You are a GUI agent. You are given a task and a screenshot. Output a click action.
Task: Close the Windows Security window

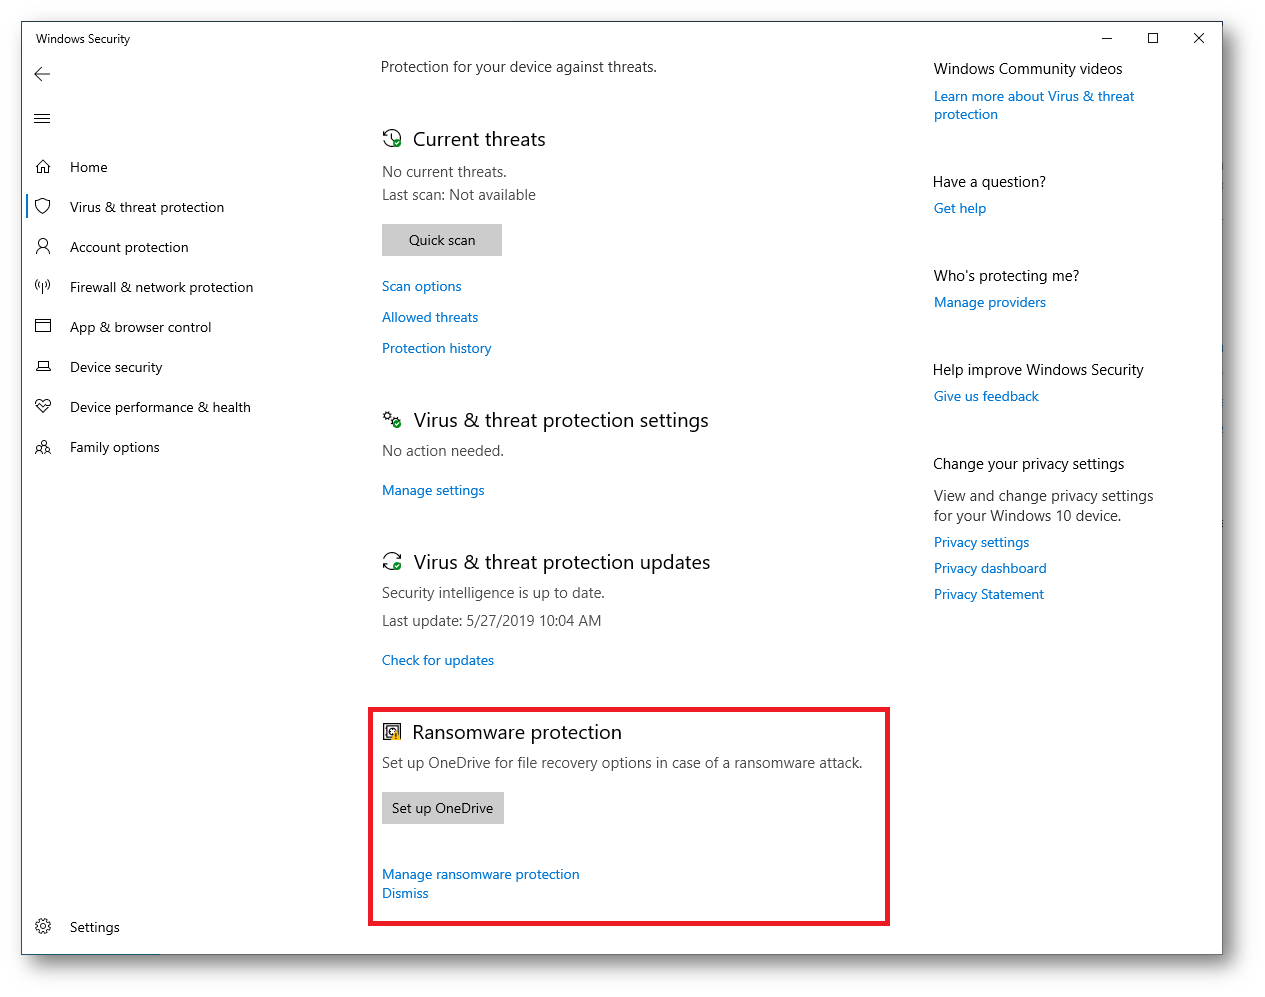click(1199, 38)
